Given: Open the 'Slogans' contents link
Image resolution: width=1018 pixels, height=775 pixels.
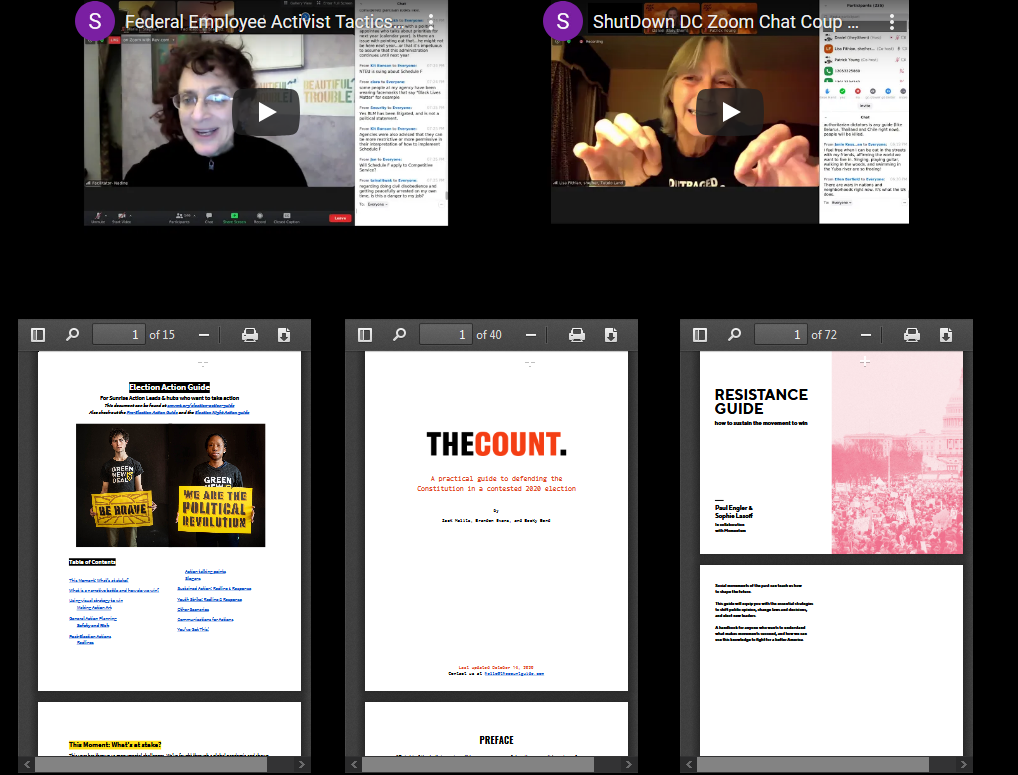Looking at the screenshot, I should click(193, 578).
